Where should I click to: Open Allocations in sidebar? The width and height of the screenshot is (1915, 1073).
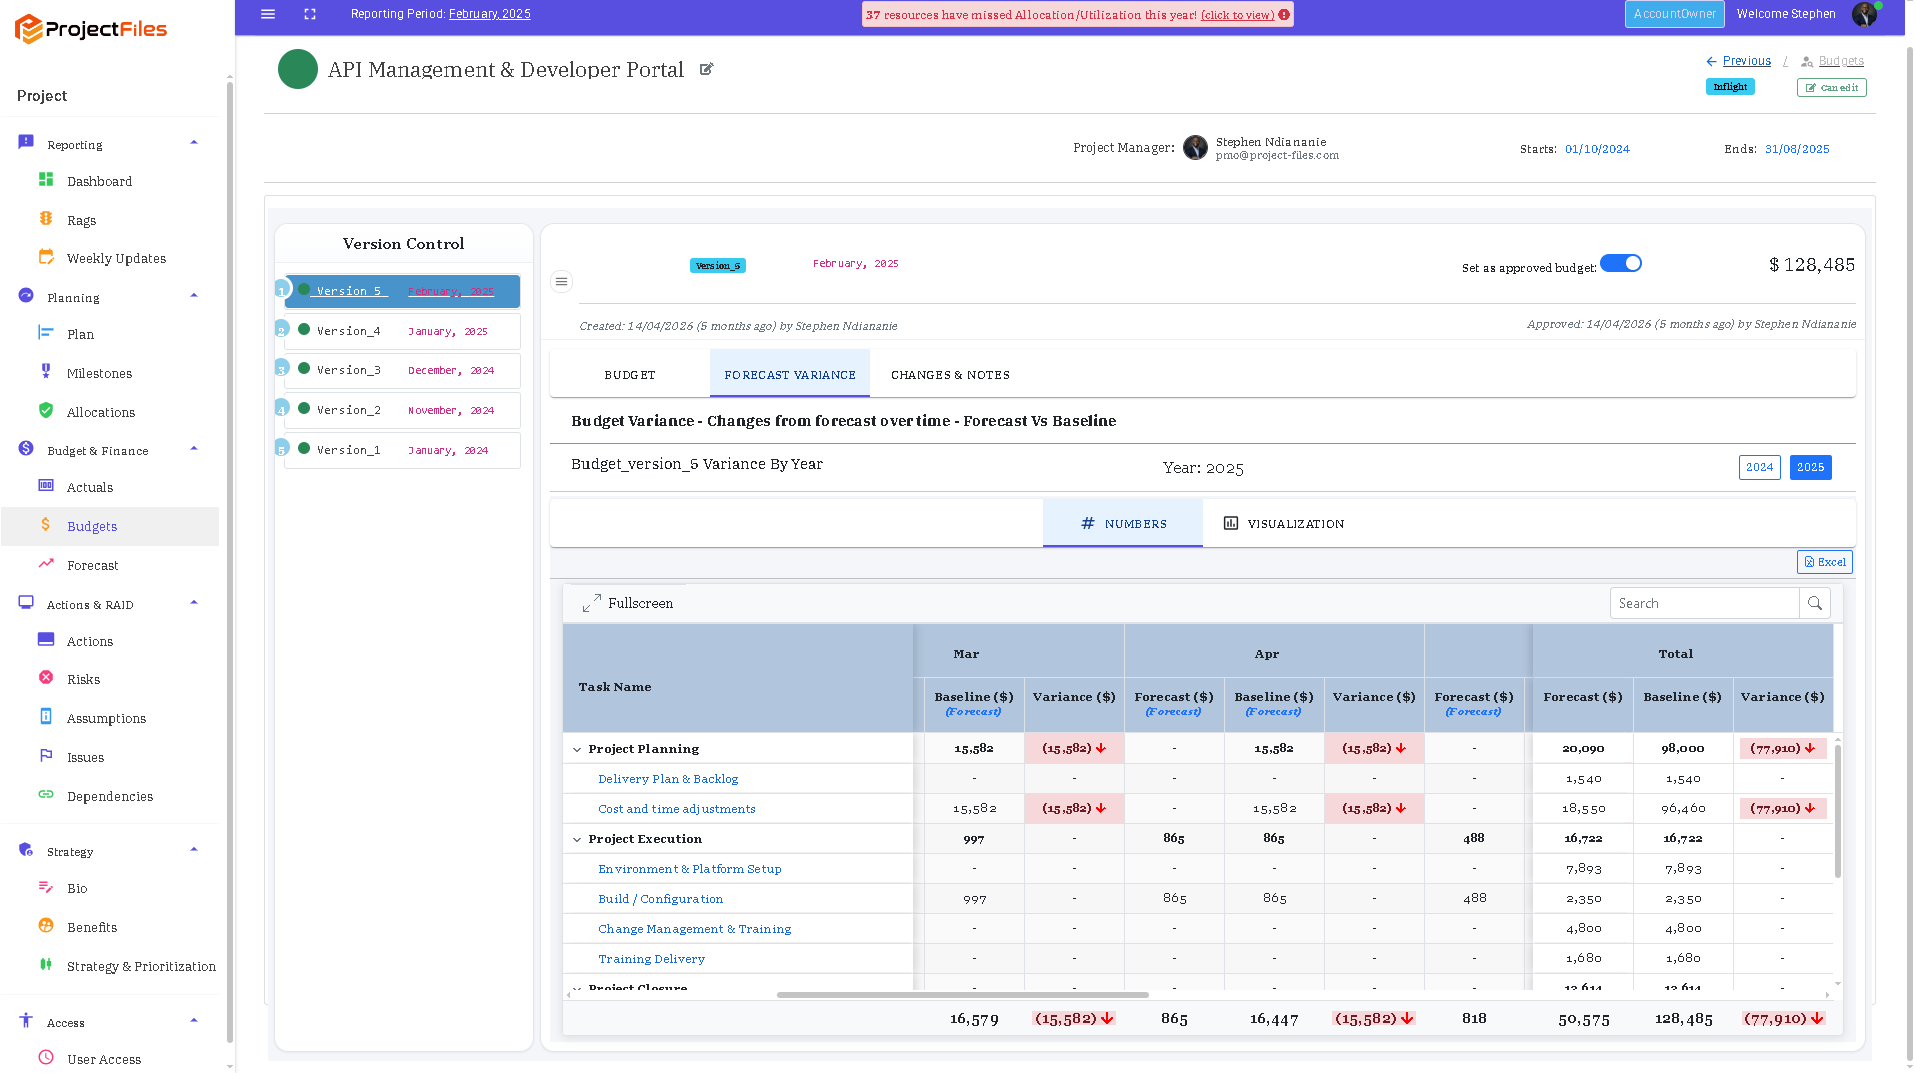coord(100,412)
